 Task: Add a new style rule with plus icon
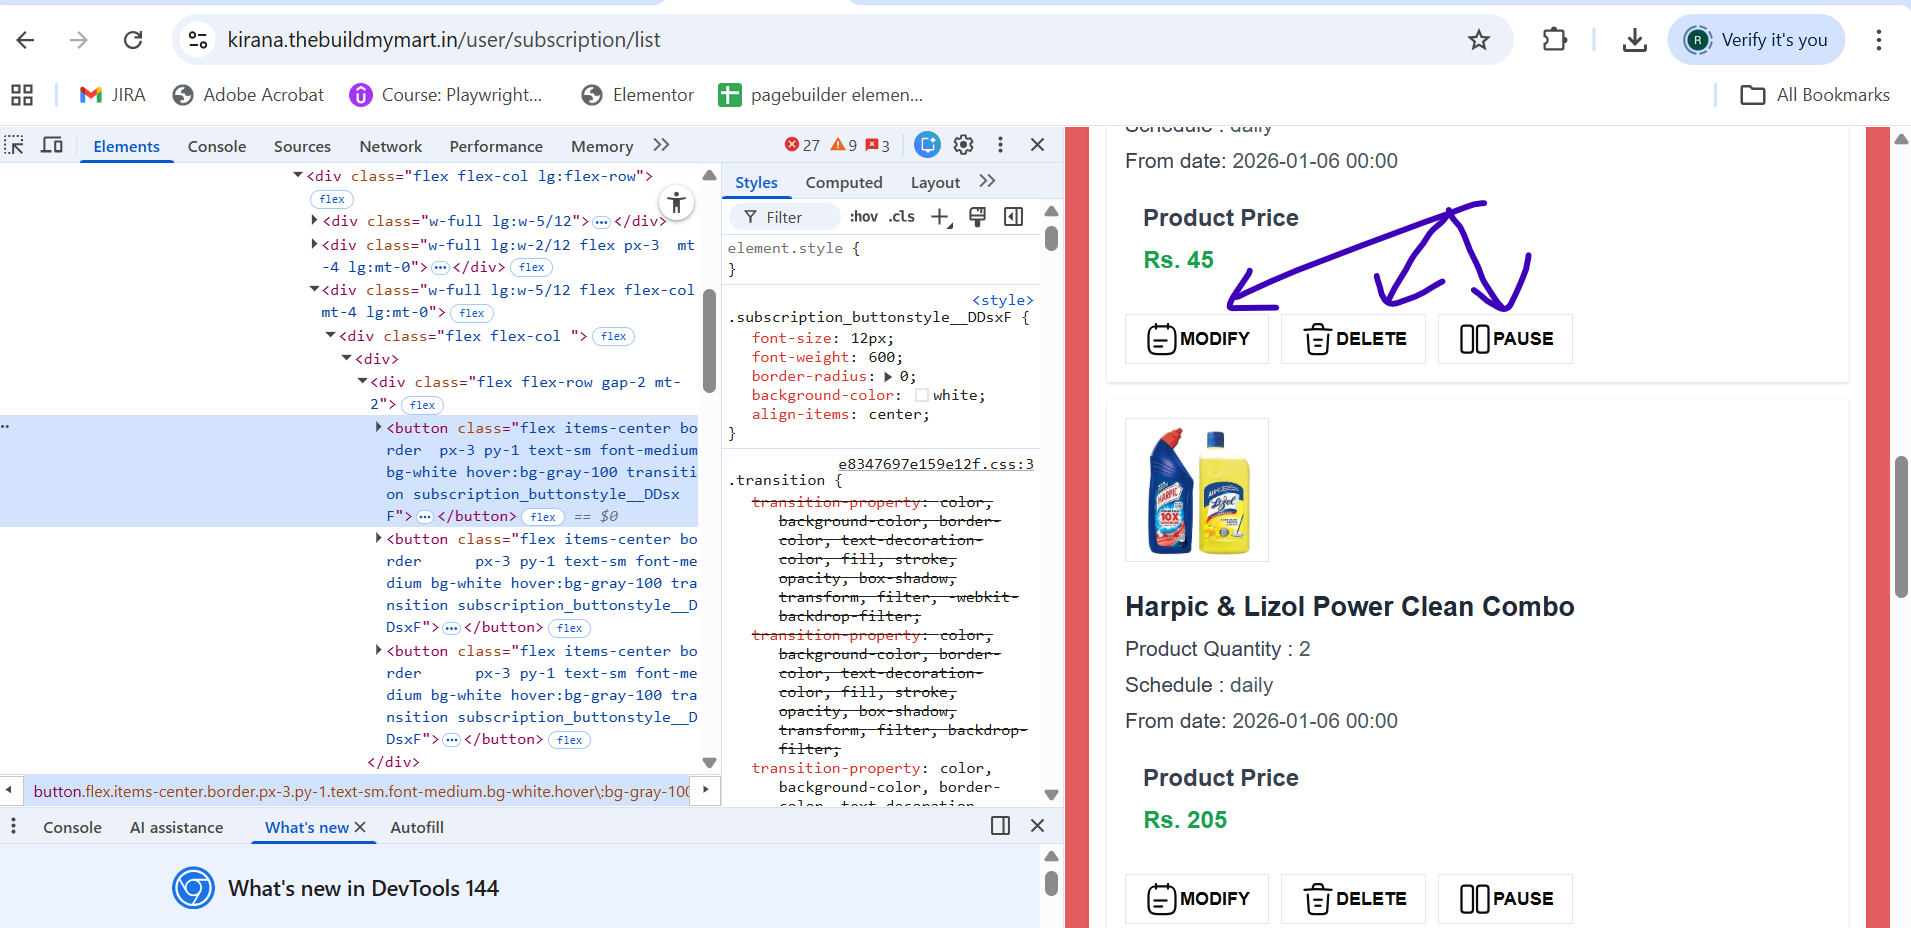click(x=940, y=217)
